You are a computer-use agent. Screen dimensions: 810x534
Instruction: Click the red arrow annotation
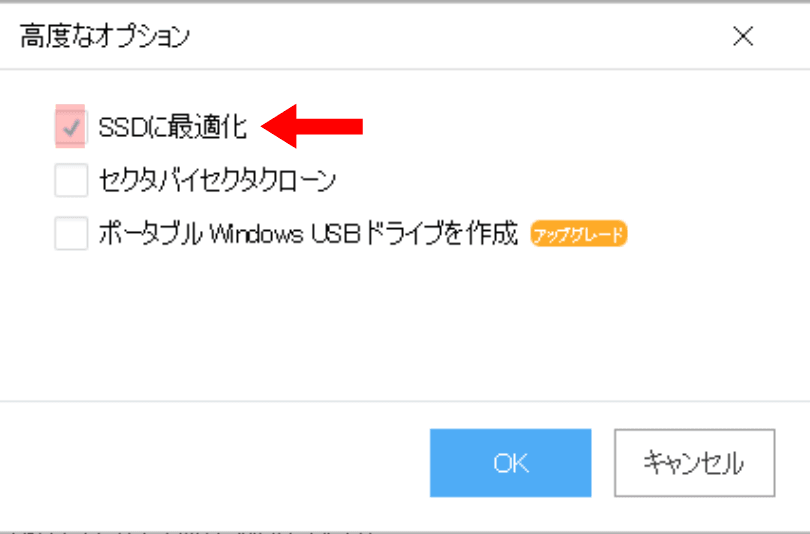(x=313, y=126)
